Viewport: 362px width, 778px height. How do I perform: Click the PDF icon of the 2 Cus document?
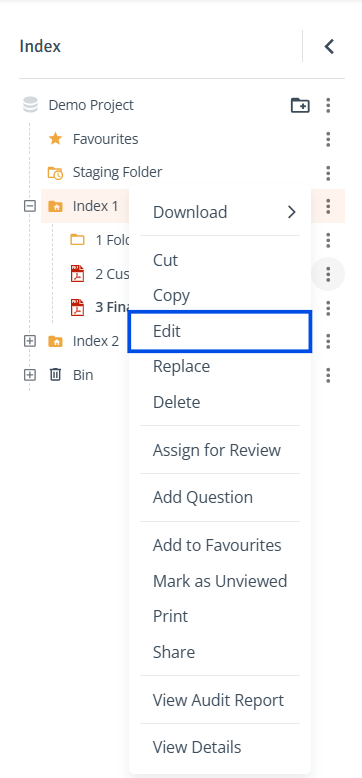click(77, 274)
